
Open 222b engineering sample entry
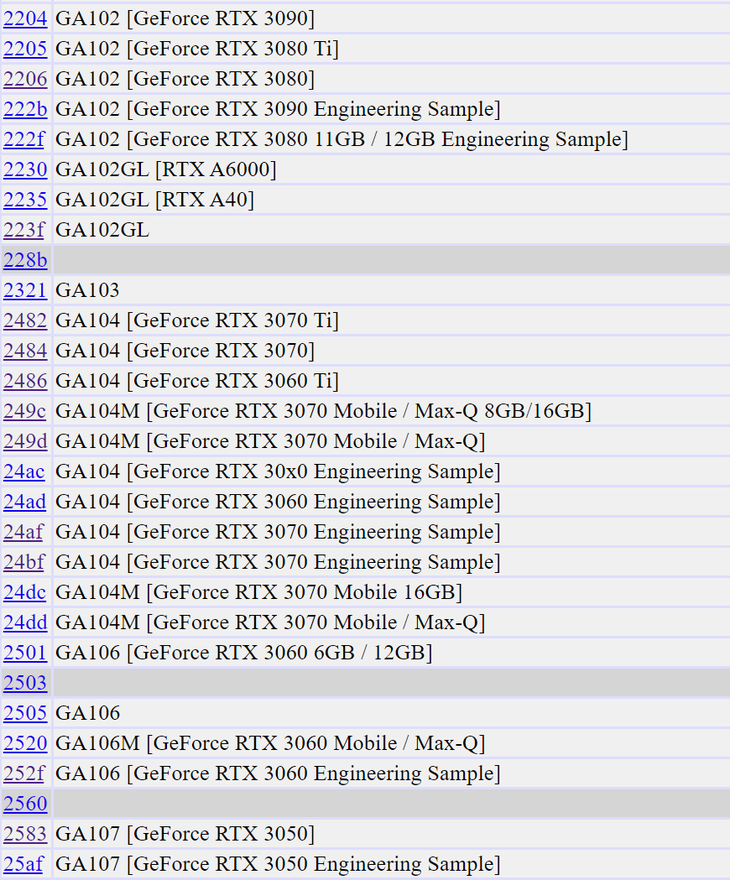pyautogui.click(x=25, y=109)
